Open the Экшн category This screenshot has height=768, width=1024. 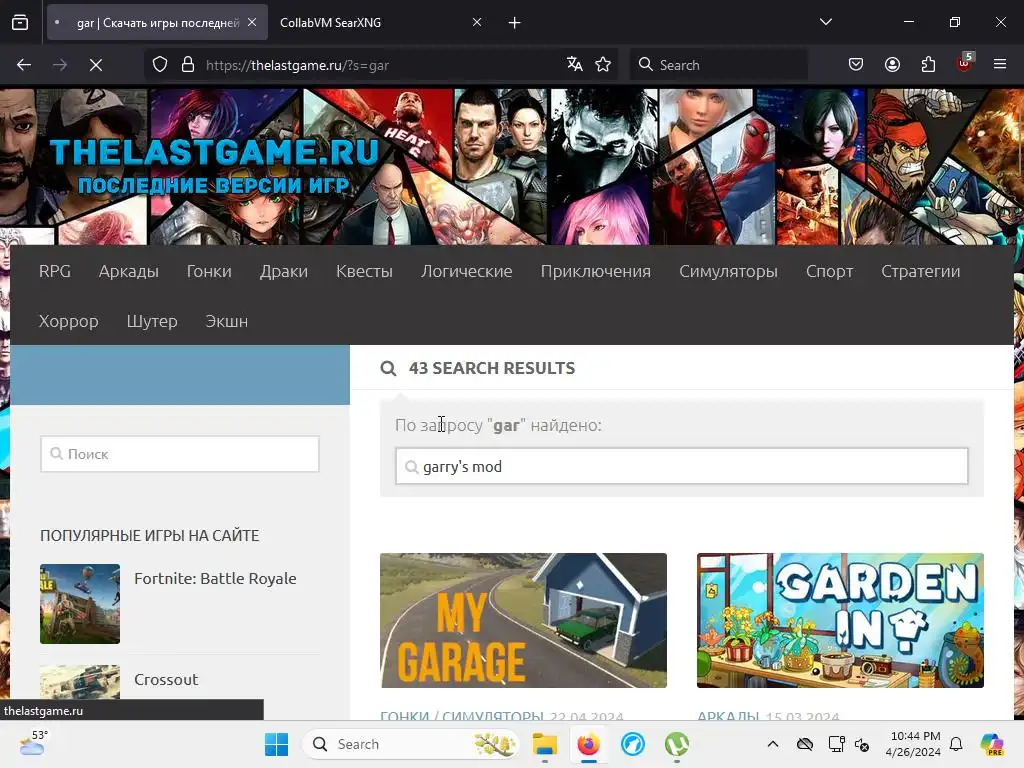(227, 321)
